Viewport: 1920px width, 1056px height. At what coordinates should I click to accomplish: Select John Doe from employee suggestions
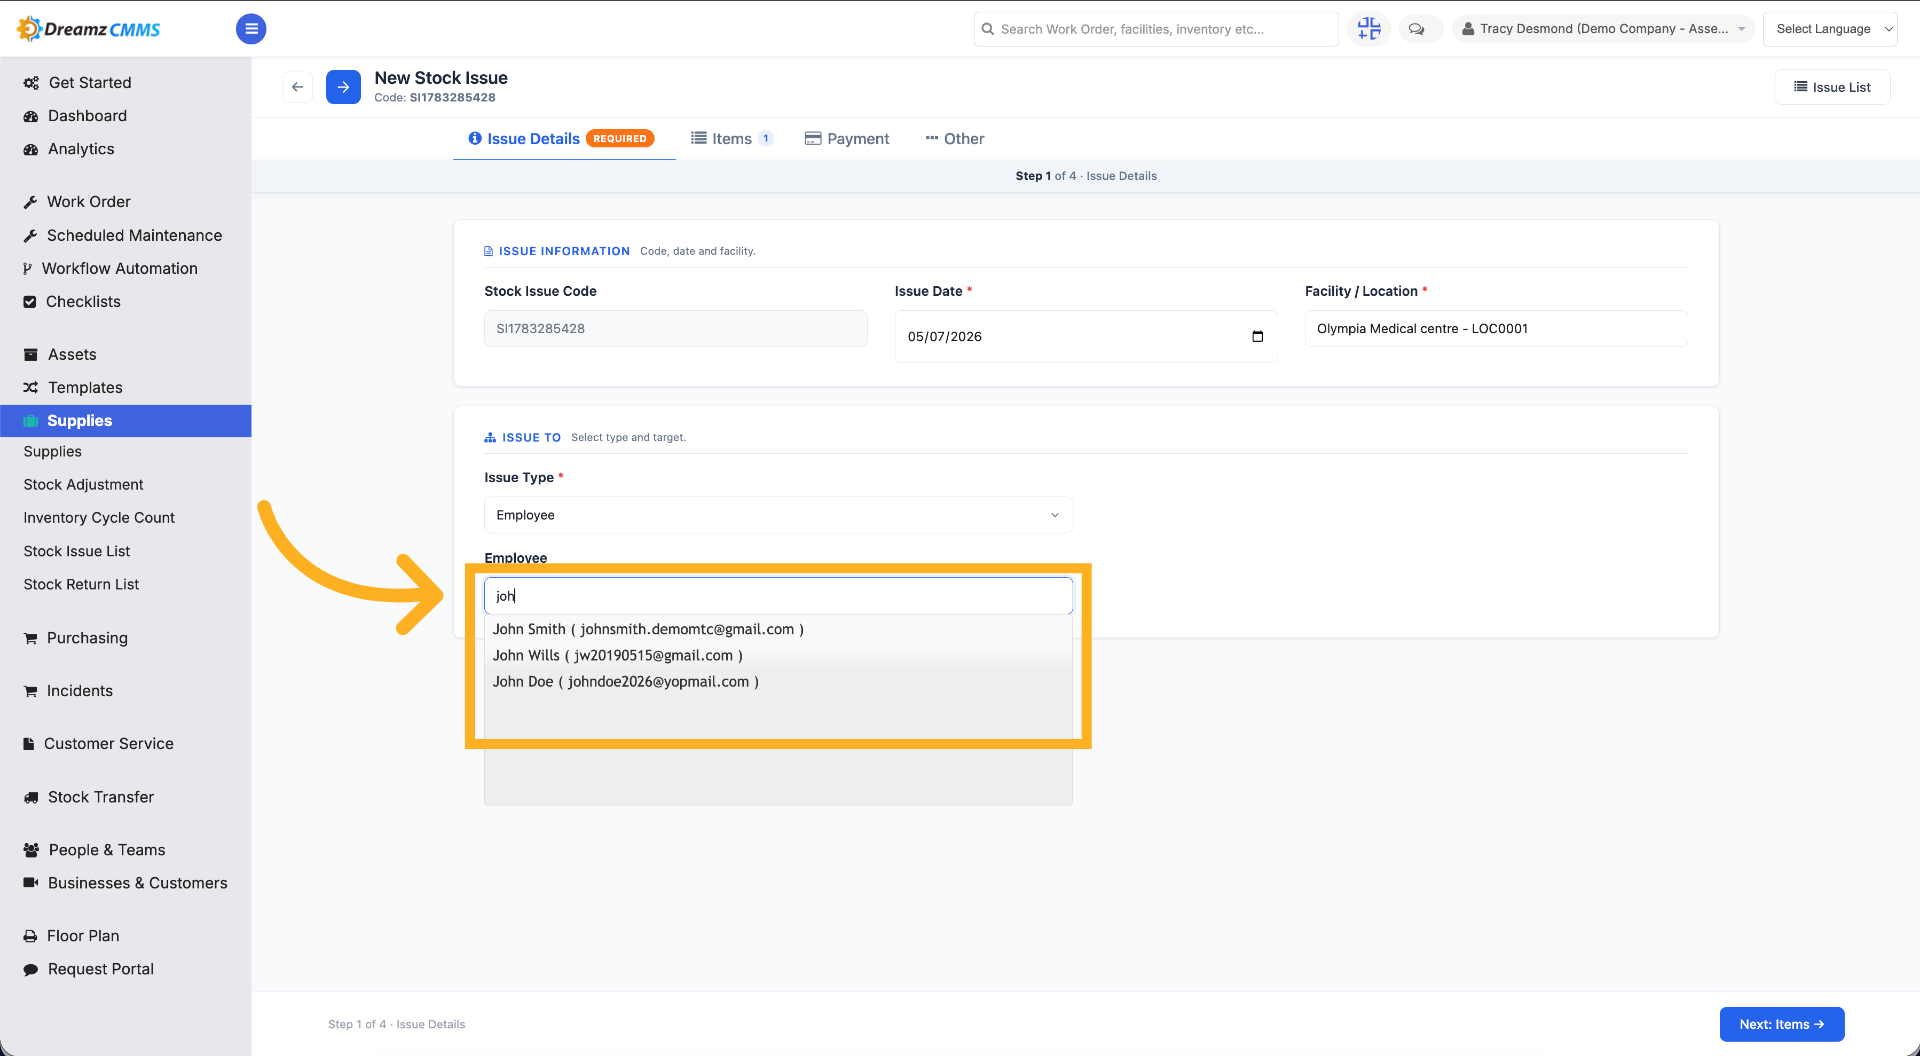point(778,681)
